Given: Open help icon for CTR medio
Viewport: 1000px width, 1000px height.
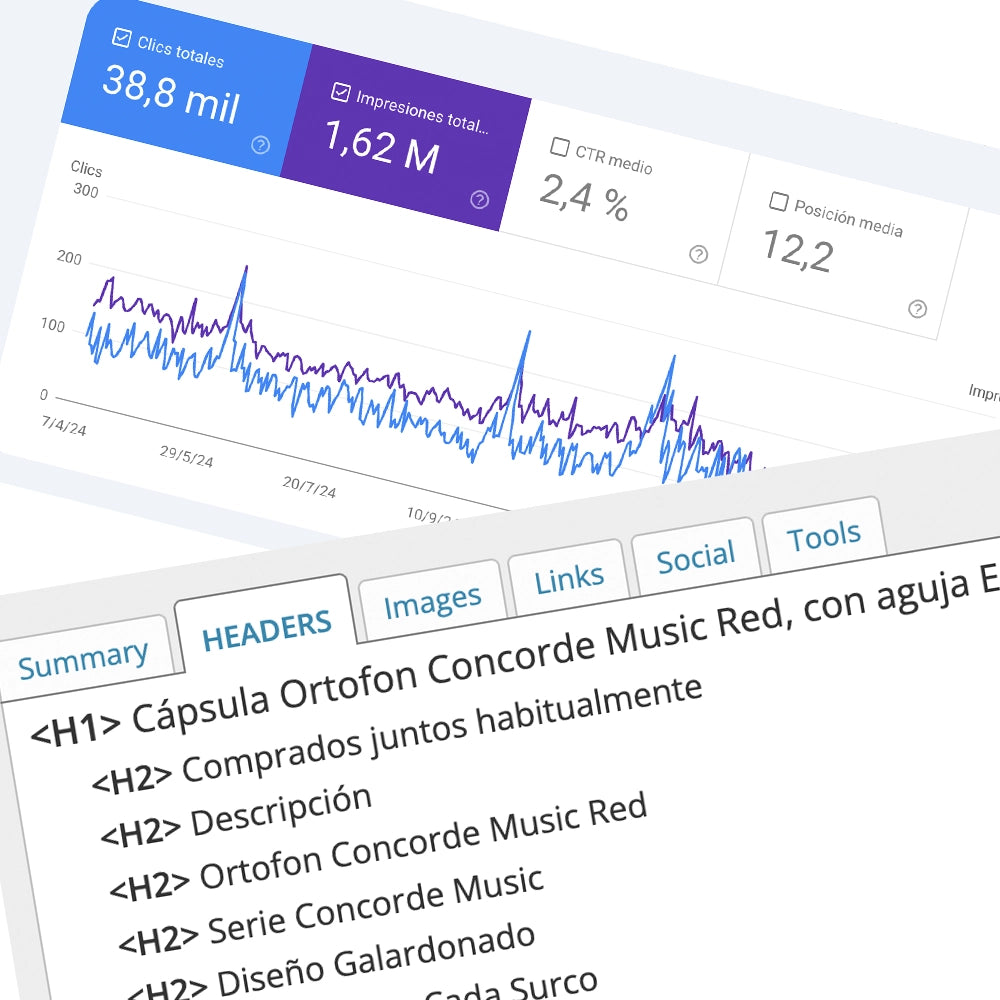Looking at the screenshot, I should pyautogui.click(x=698, y=254).
